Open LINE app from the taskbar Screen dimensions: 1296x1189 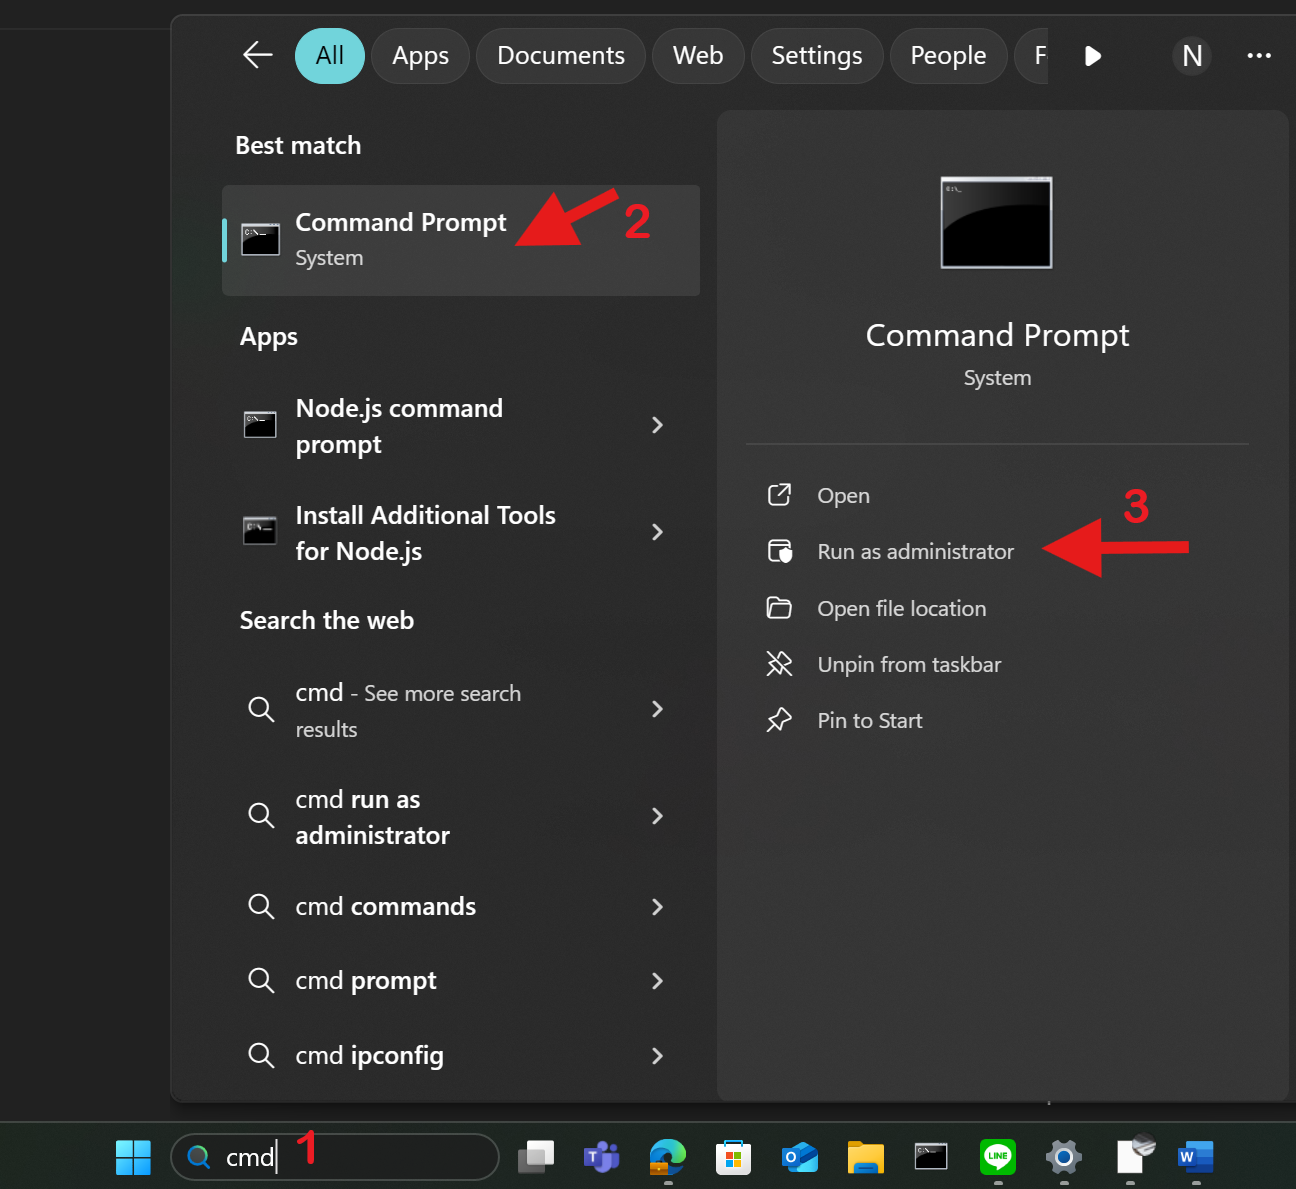point(997,1157)
